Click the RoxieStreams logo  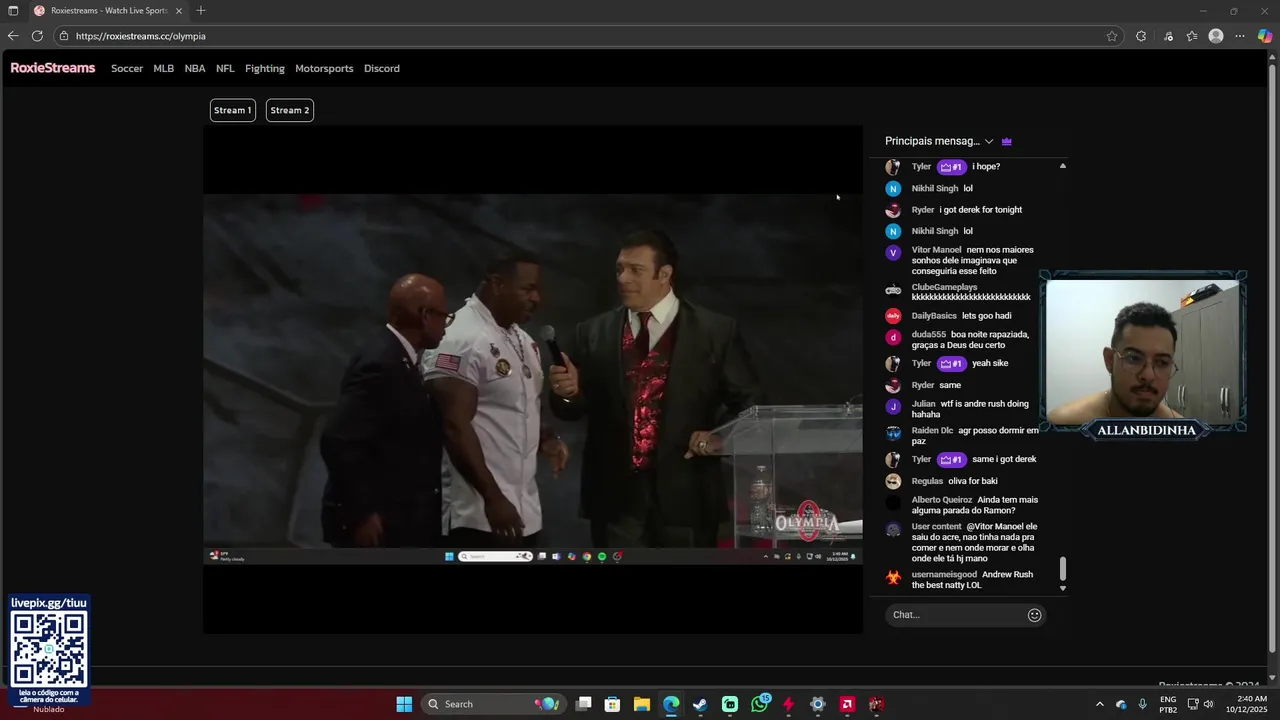click(53, 68)
